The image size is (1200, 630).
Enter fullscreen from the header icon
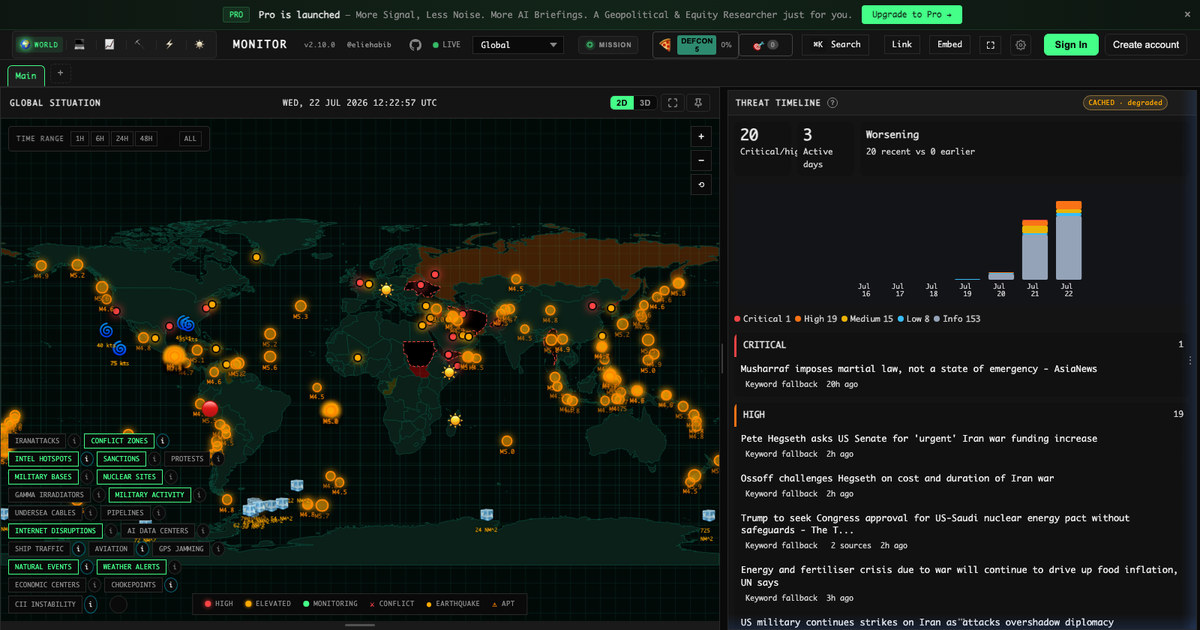point(990,45)
